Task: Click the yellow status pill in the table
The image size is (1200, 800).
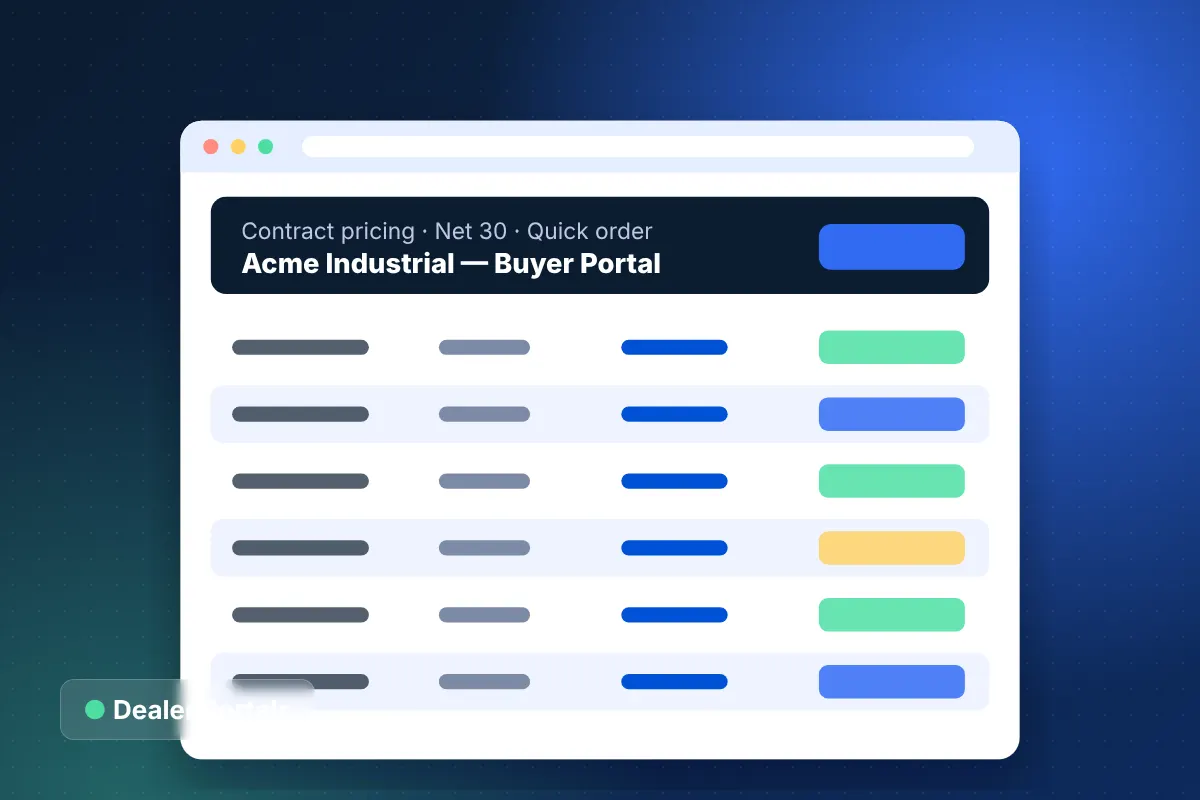Action: pyautogui.click(x=892, y=548)
